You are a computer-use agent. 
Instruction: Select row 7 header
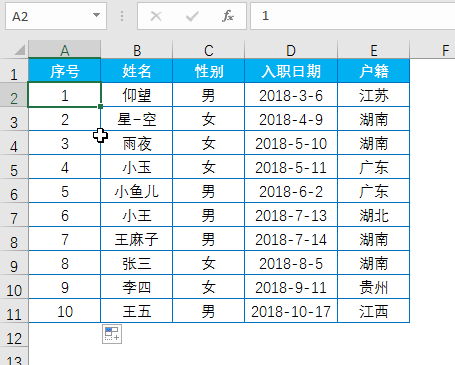click(x=14, y=215)
